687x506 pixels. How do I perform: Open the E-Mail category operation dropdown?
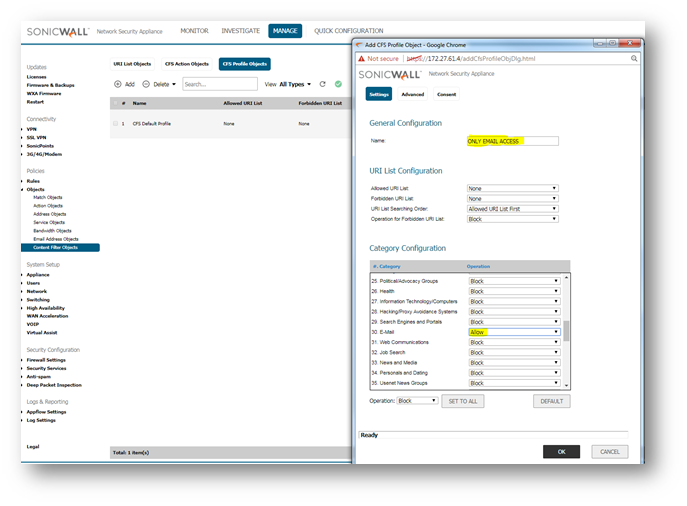514,332
